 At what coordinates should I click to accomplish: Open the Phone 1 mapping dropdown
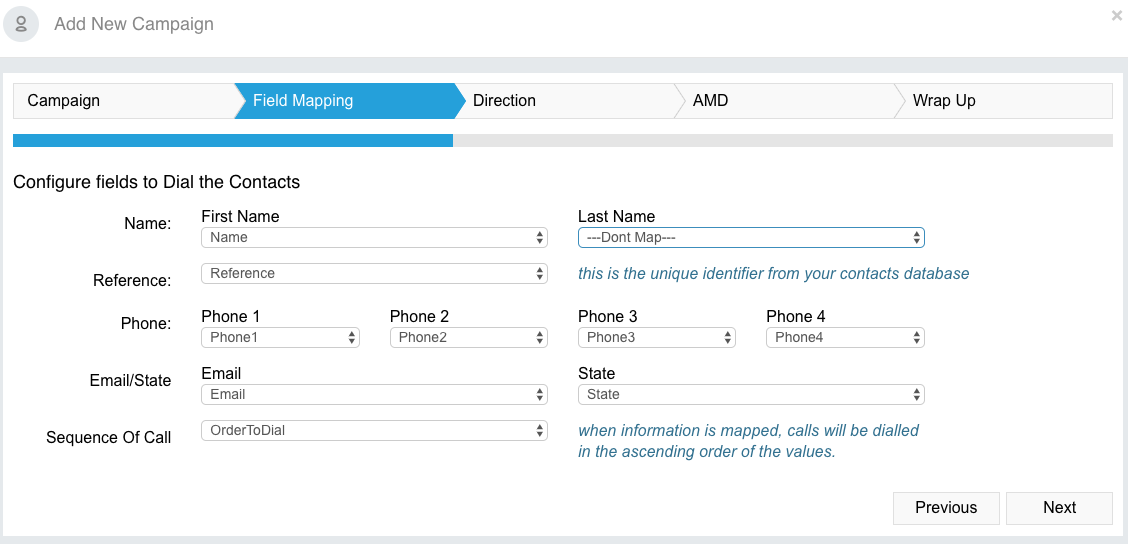point(280,337)
